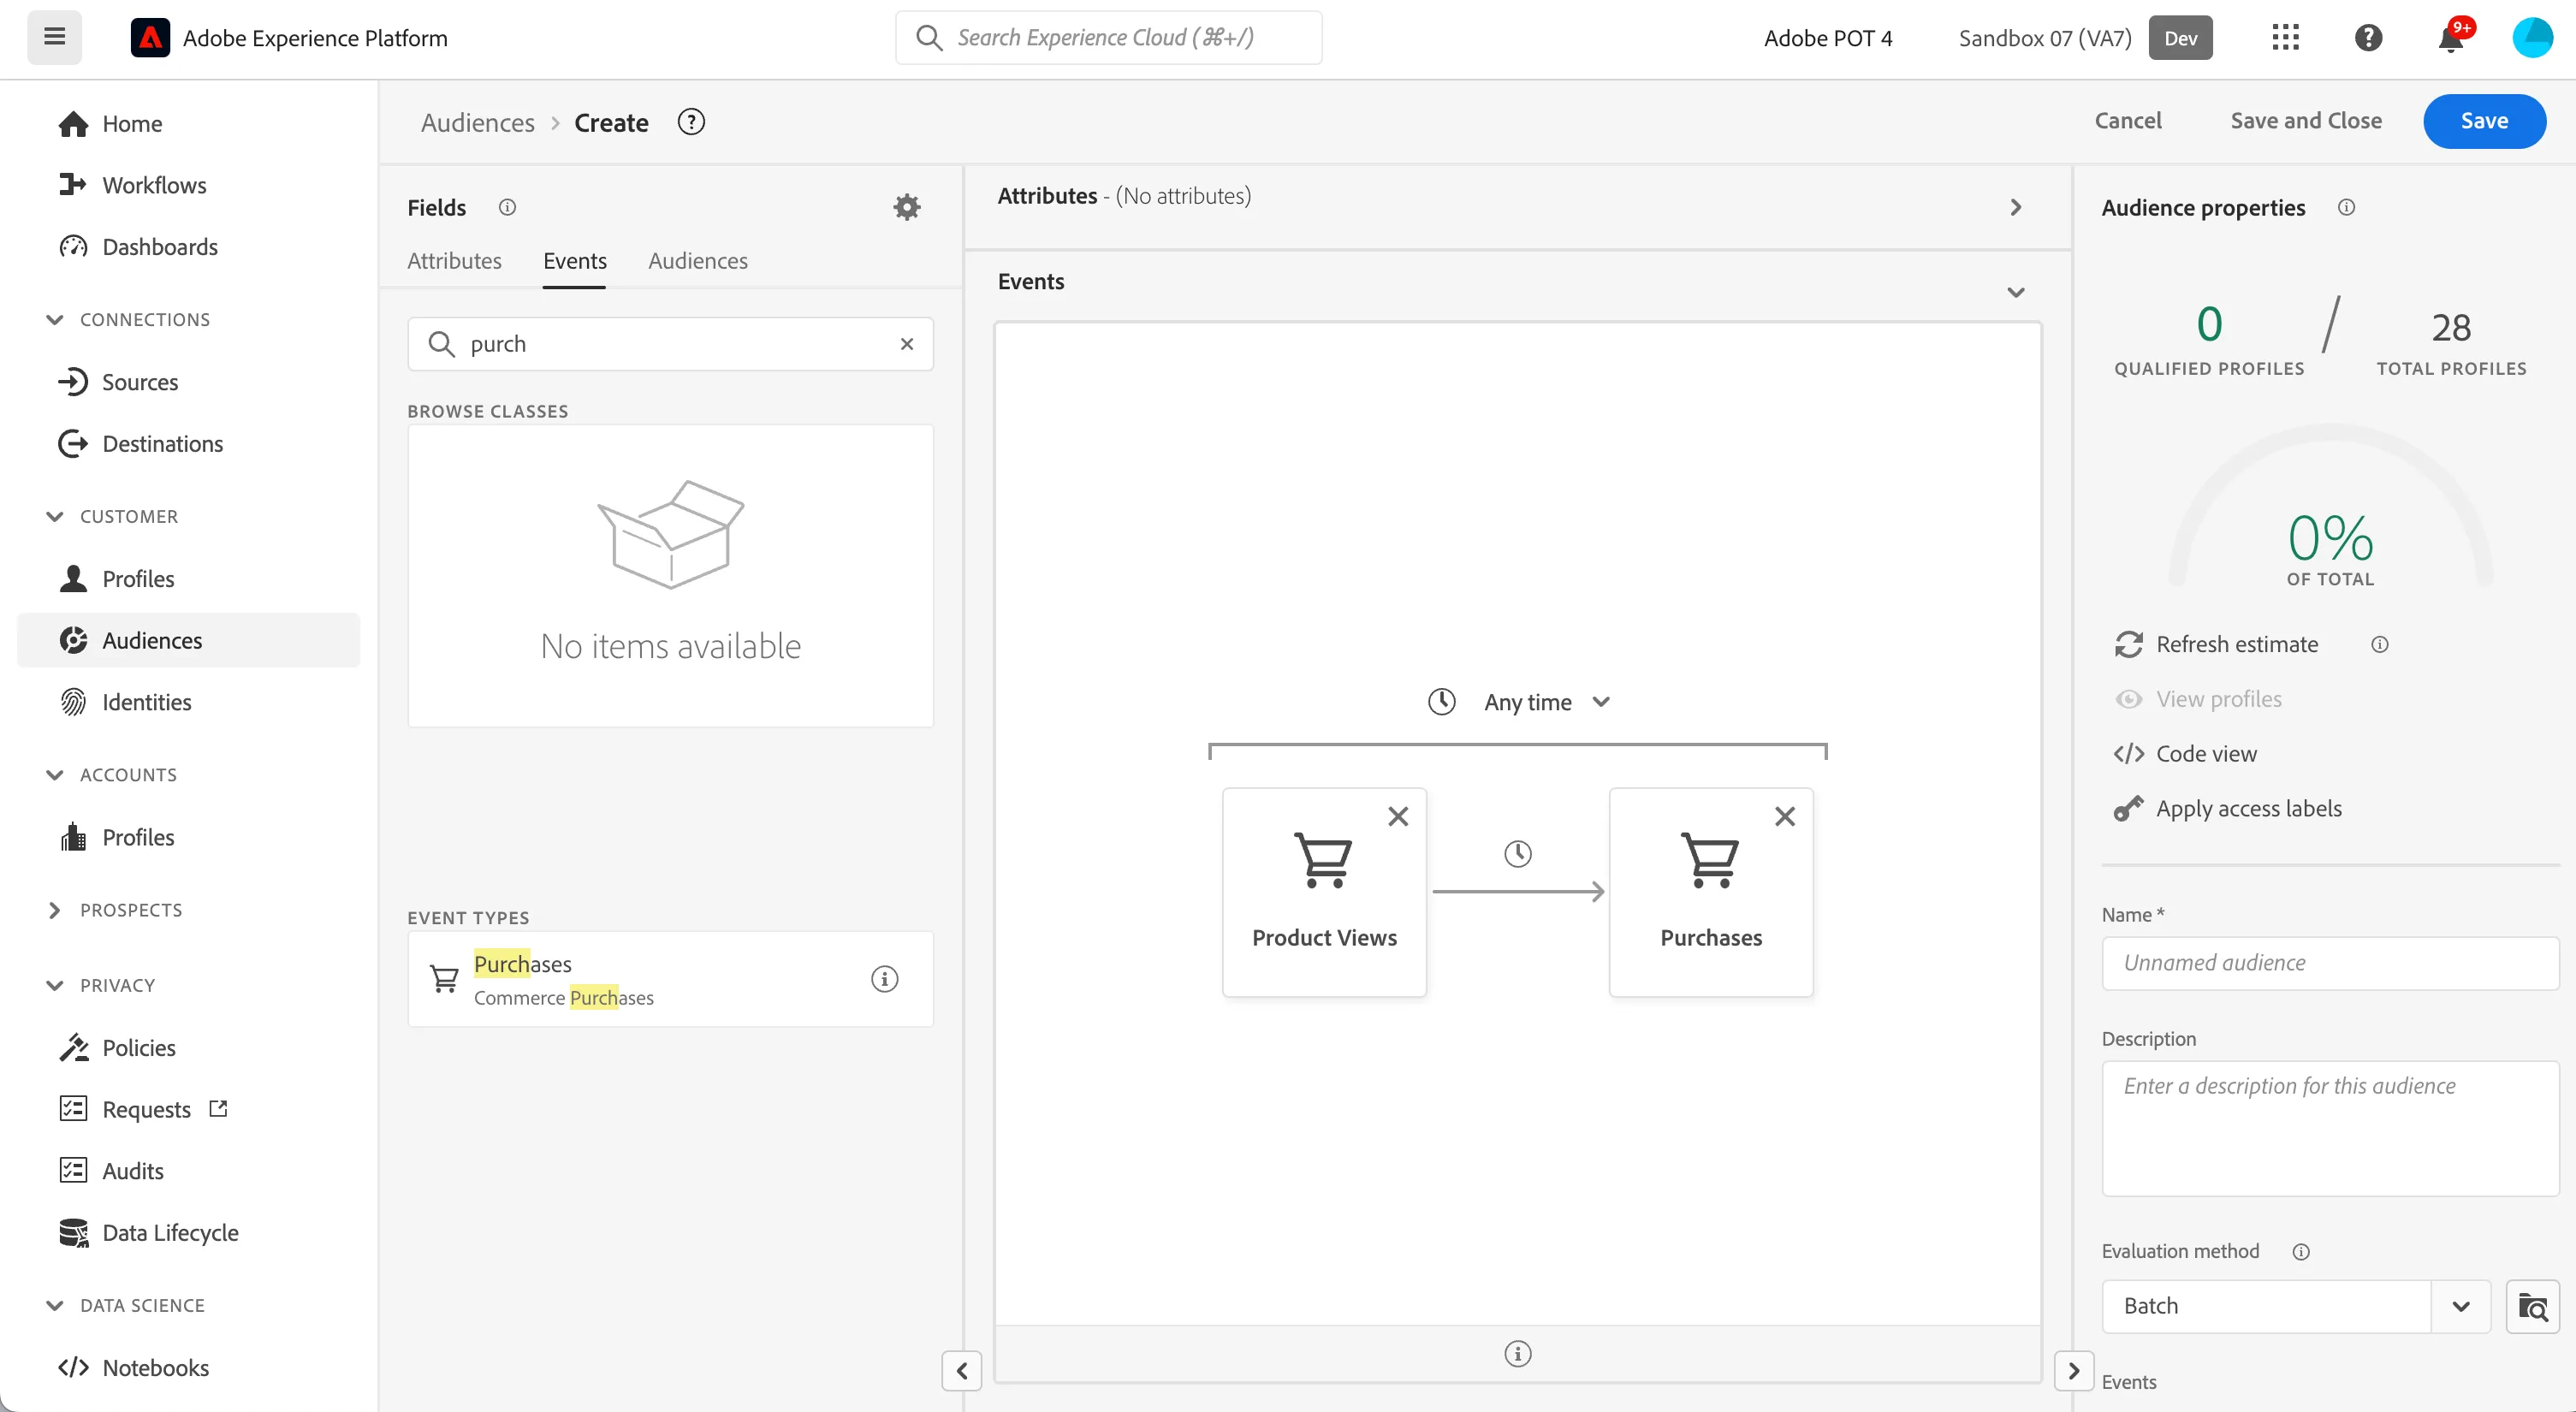Focus the Search Experience Cloud box
This screenshot has width=2576, height=1412.
[1108, 38]
